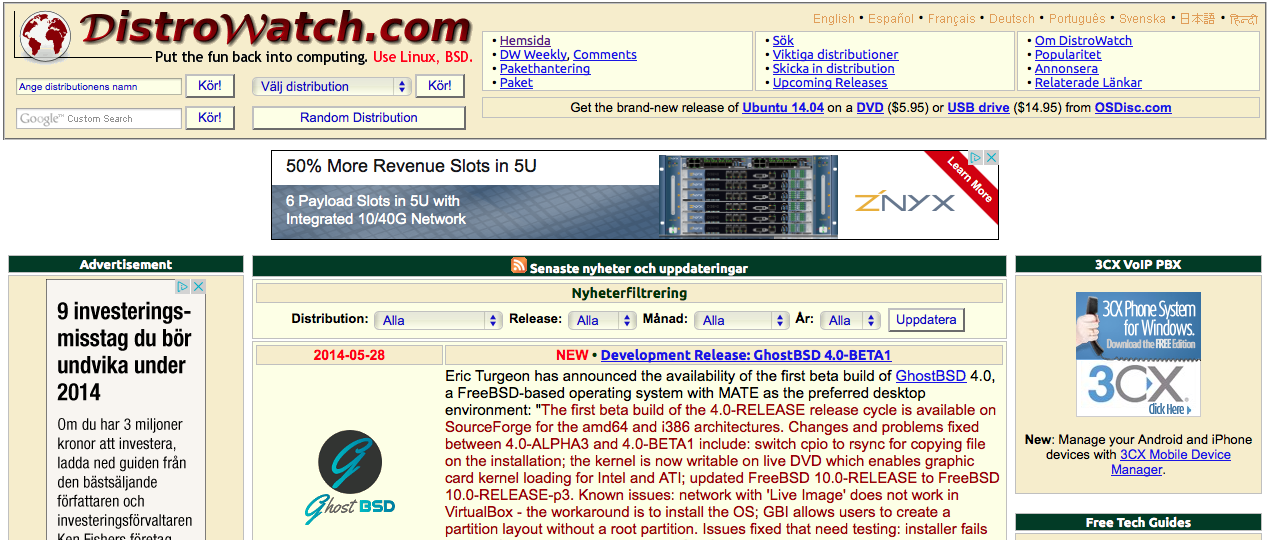
Task: Open the Distribution filter dropdown
Action: [438, 320]
